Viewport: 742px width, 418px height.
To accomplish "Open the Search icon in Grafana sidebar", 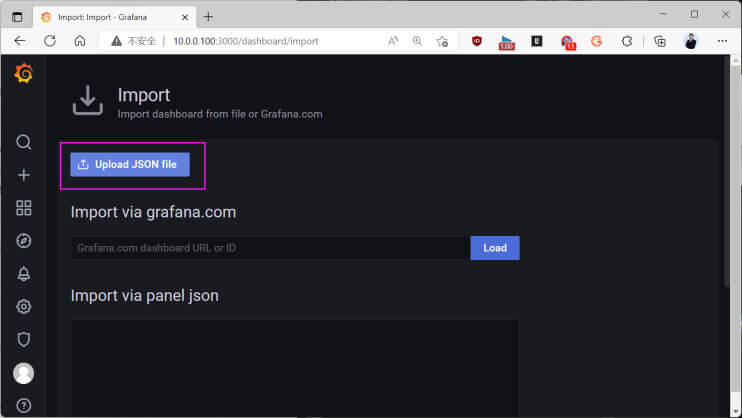I will pyautogui.click(x=24, y=142).
